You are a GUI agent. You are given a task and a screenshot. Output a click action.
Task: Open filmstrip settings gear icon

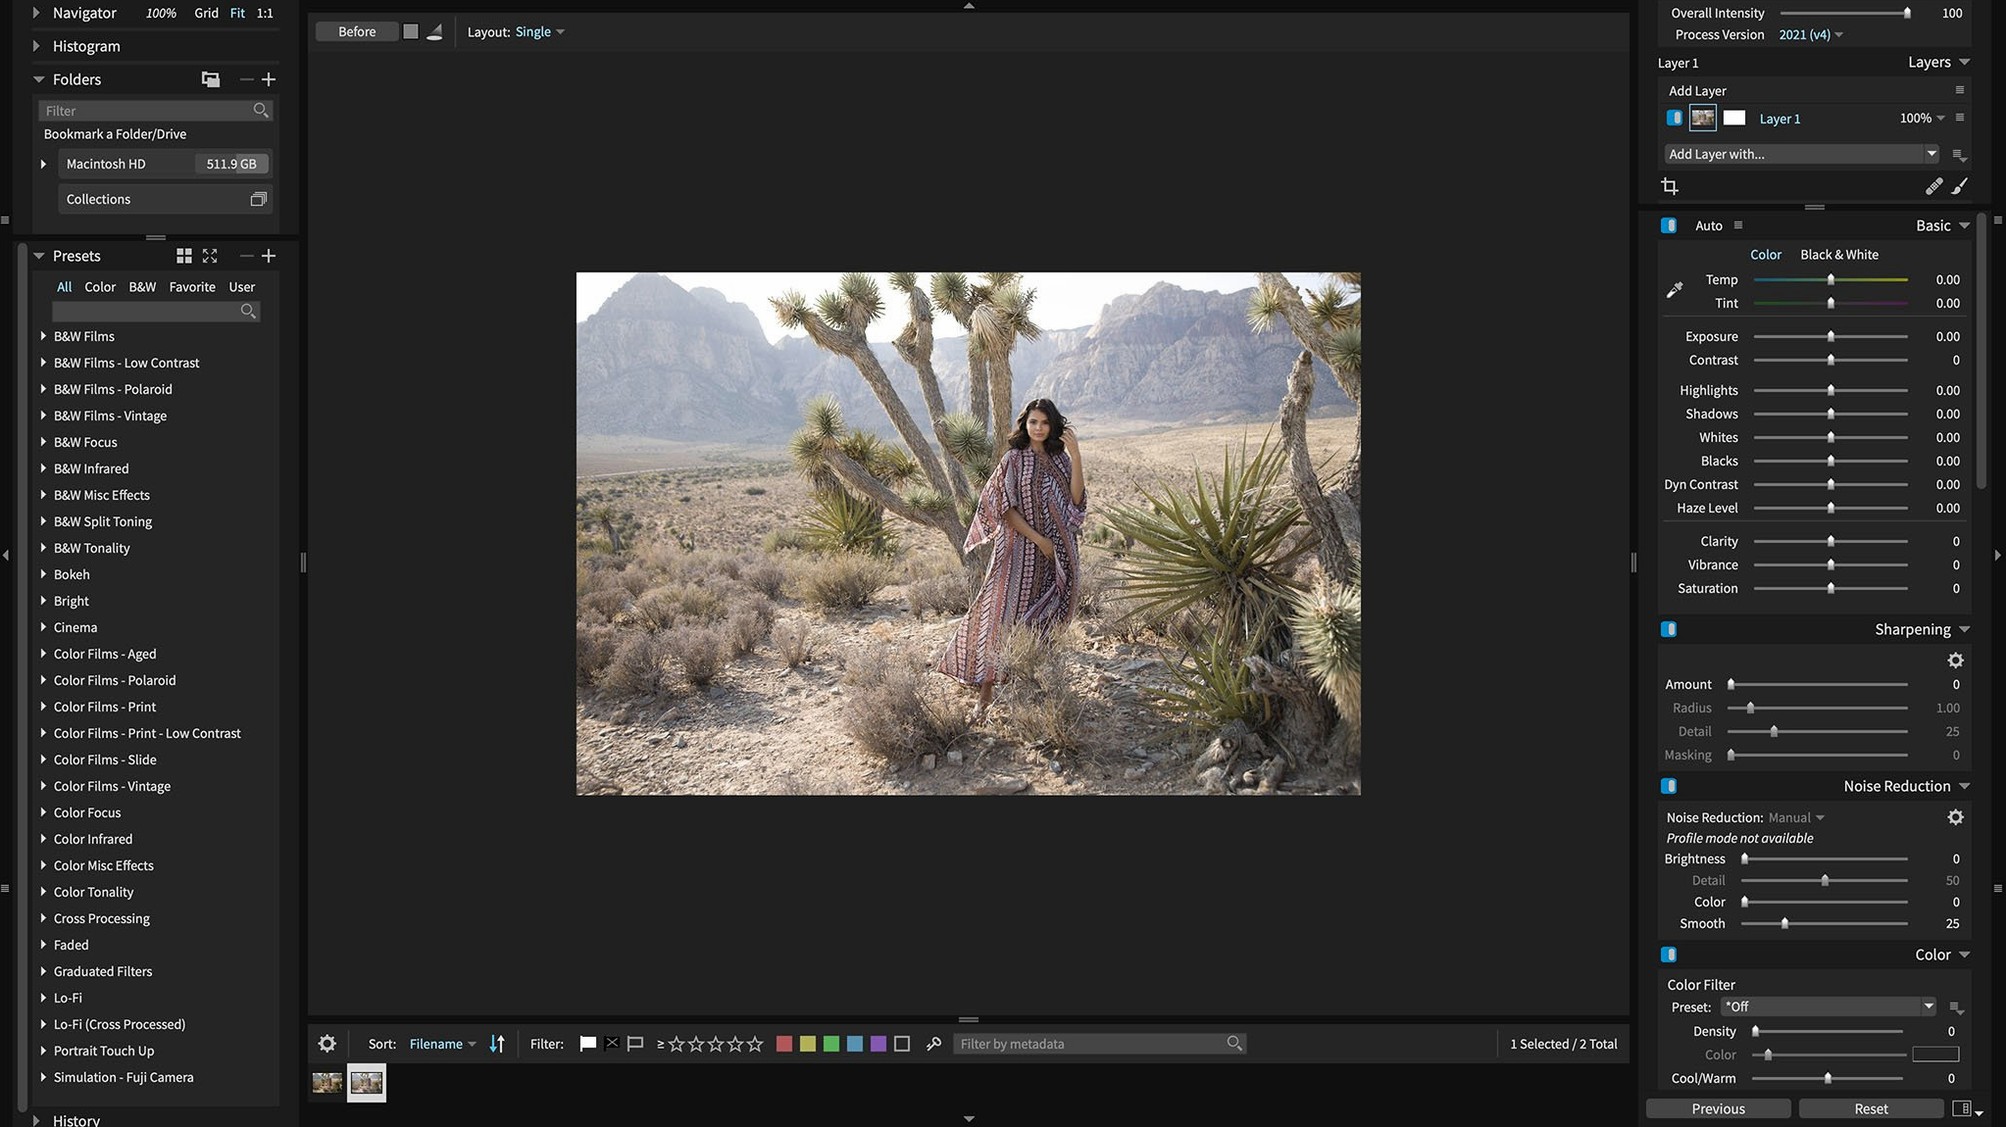(327, 1043)
